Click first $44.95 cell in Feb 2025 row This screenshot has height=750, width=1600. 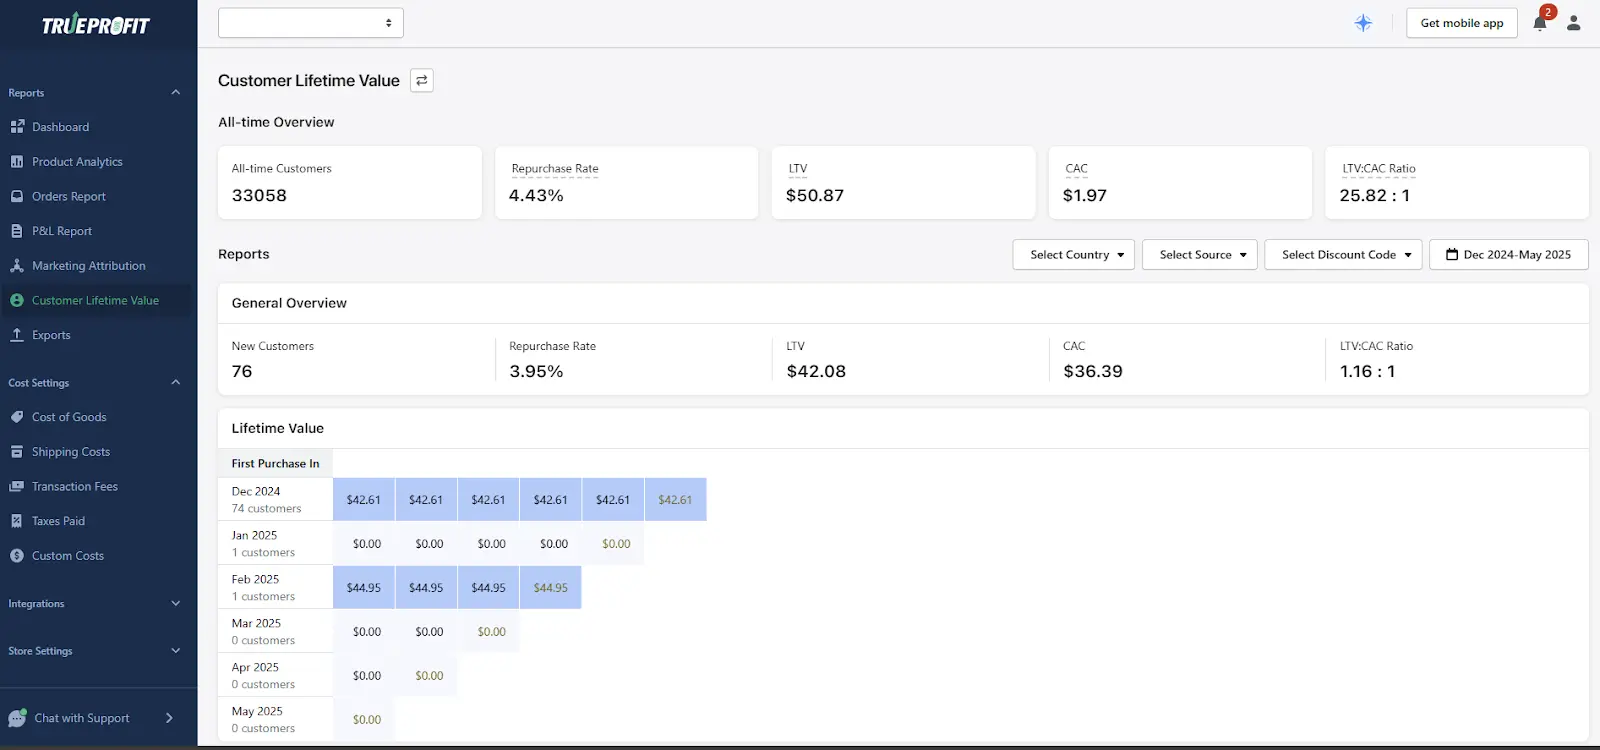coord(364,588)
